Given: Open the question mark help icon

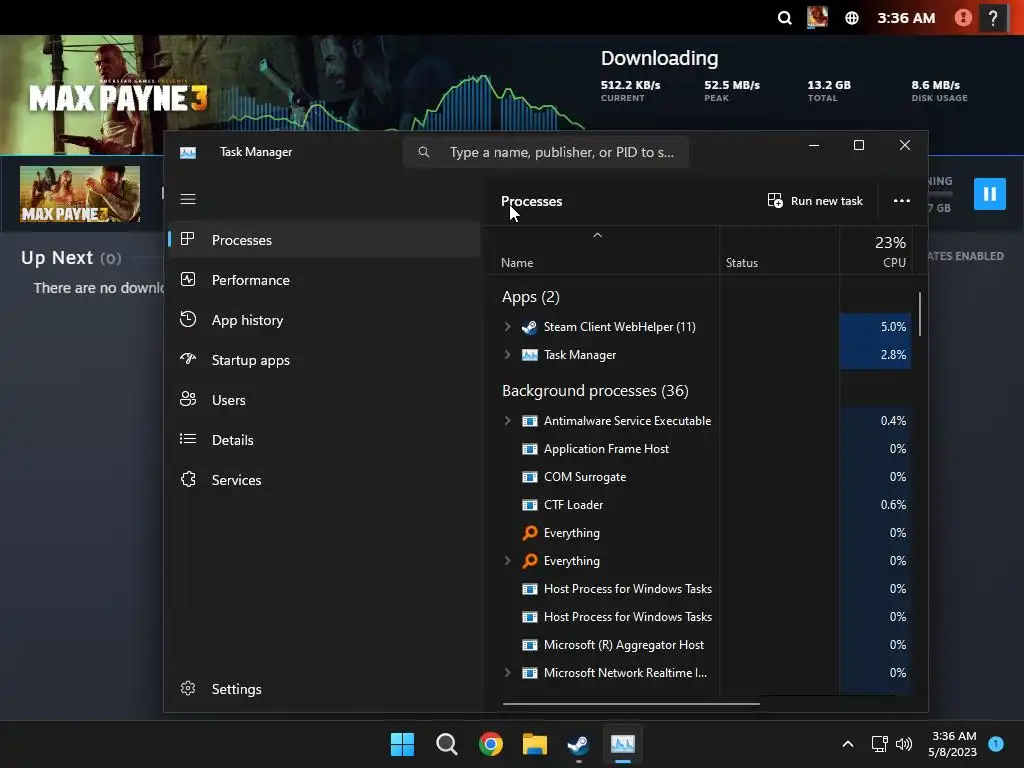Looking at the screenshot, I should click(993, 18).
